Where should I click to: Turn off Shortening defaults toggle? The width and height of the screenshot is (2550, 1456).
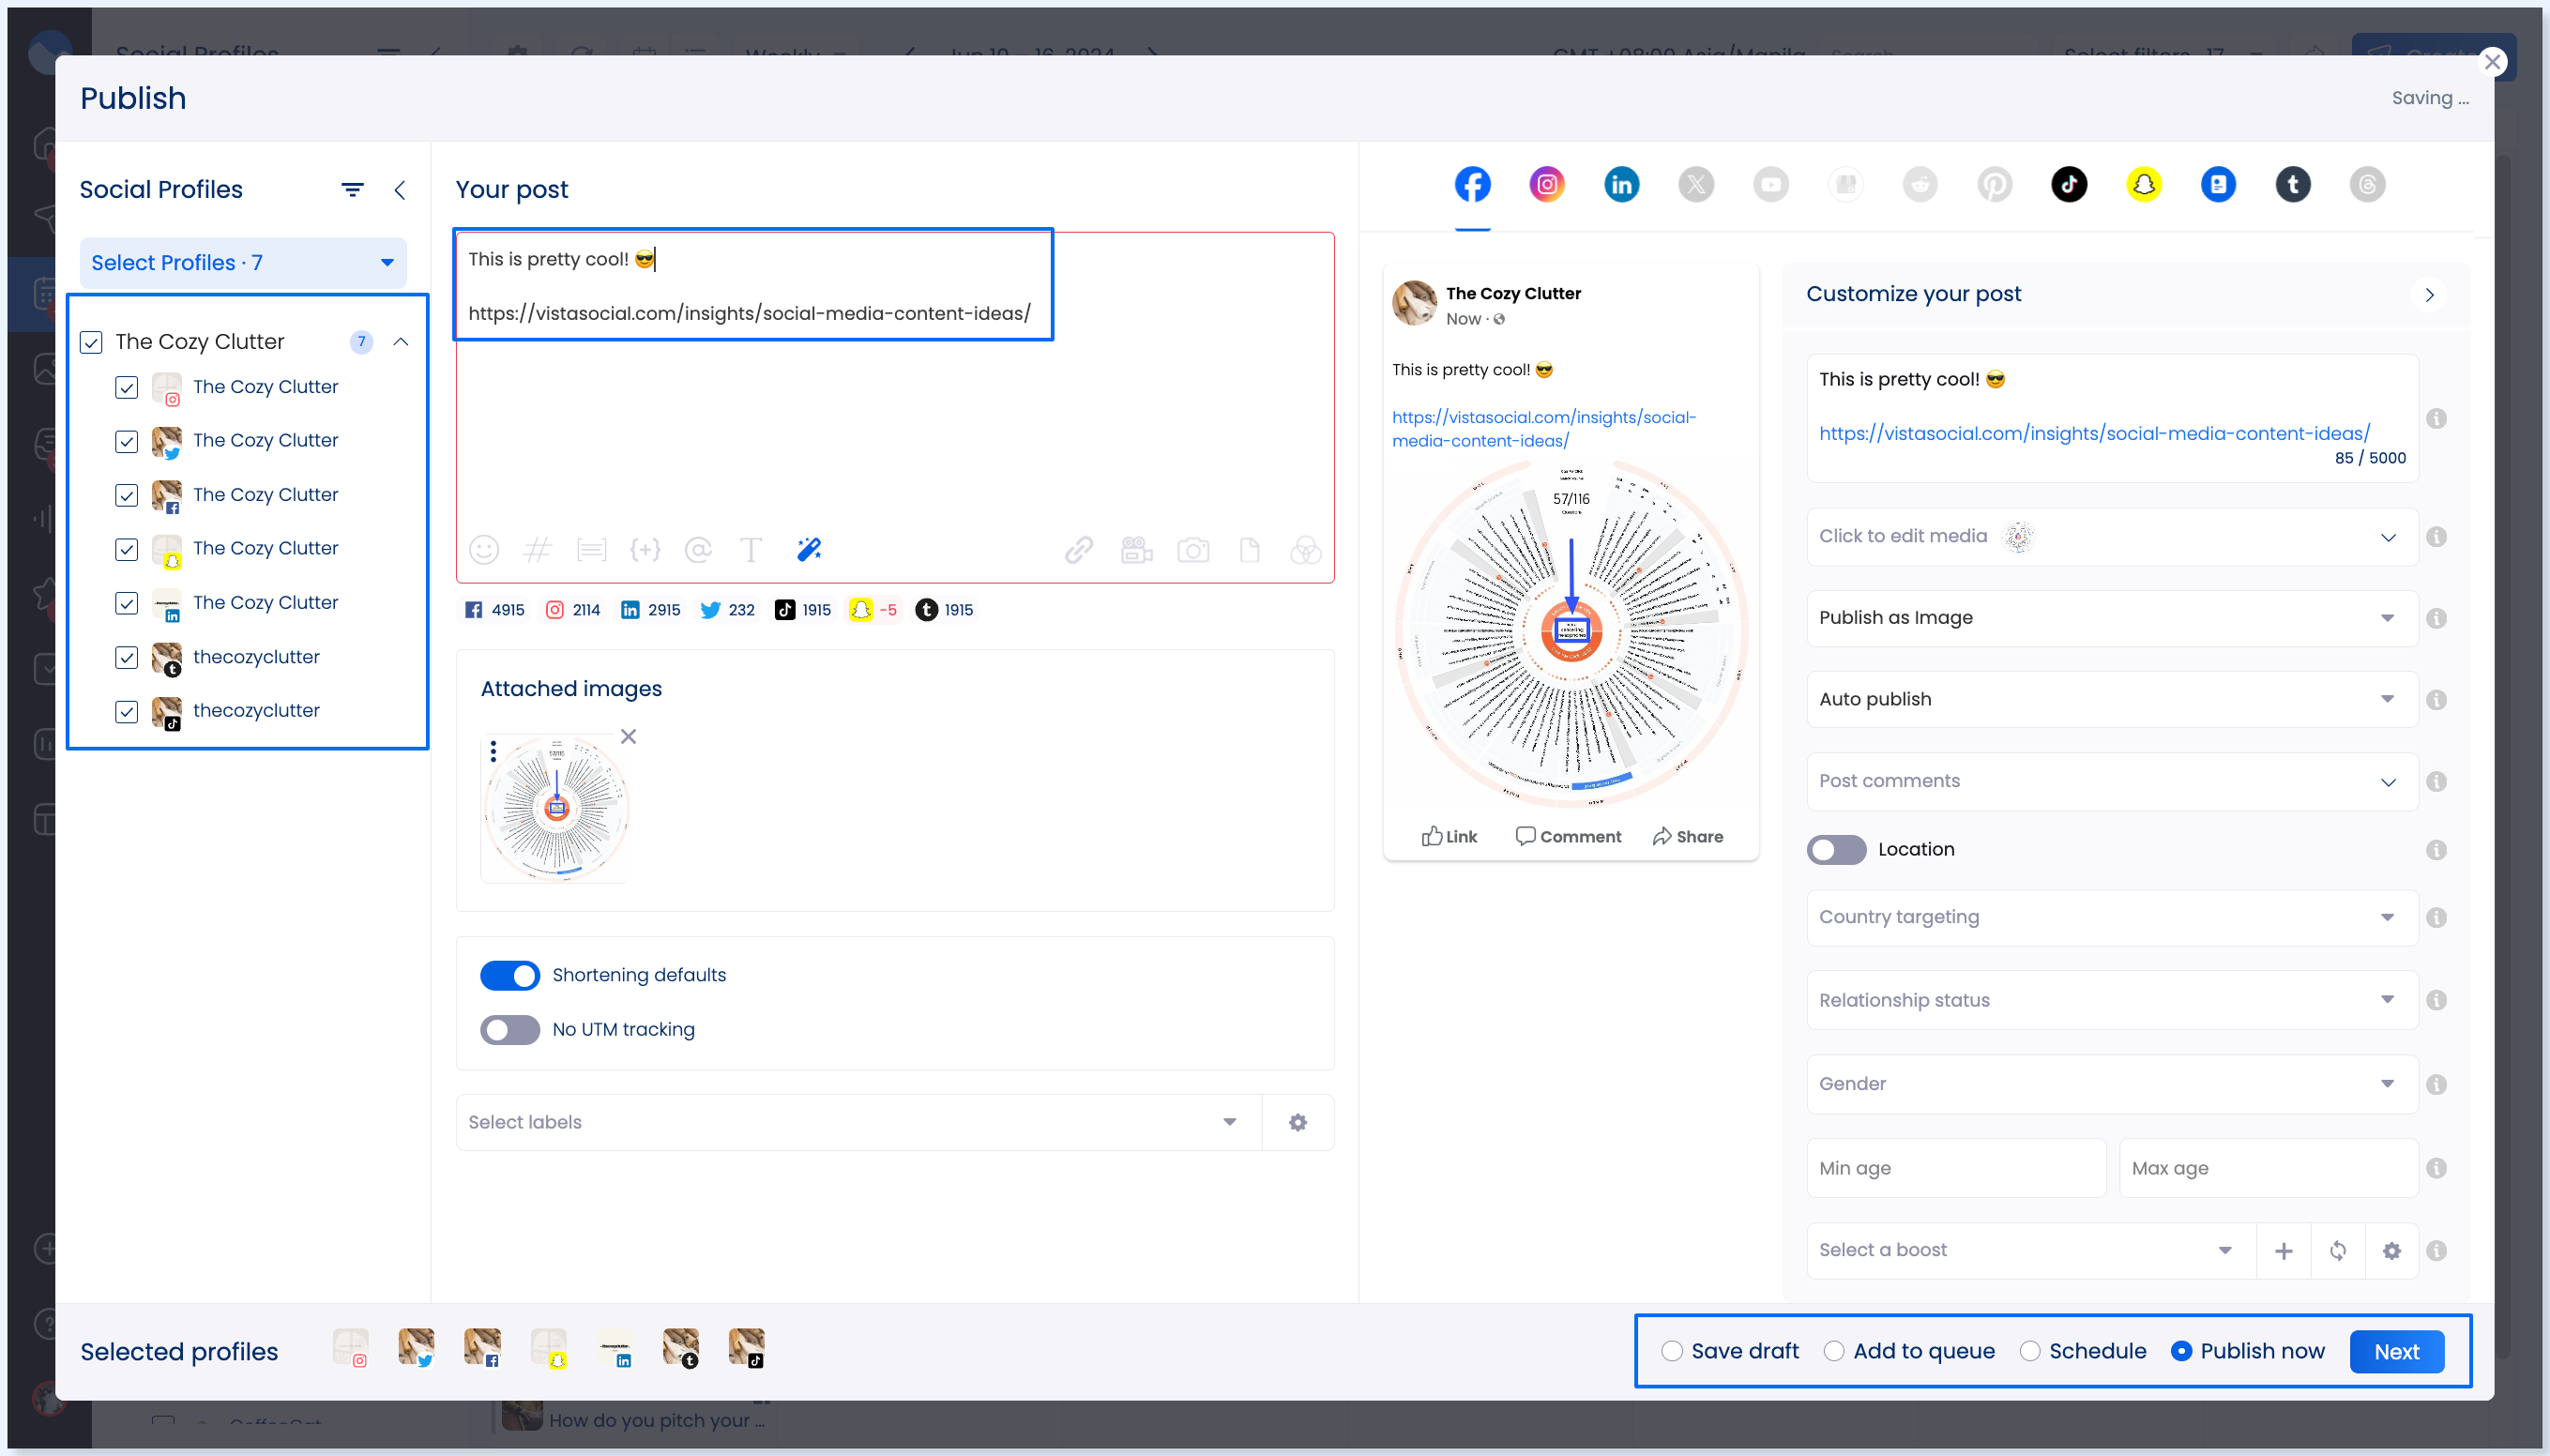tap(510, 975)
